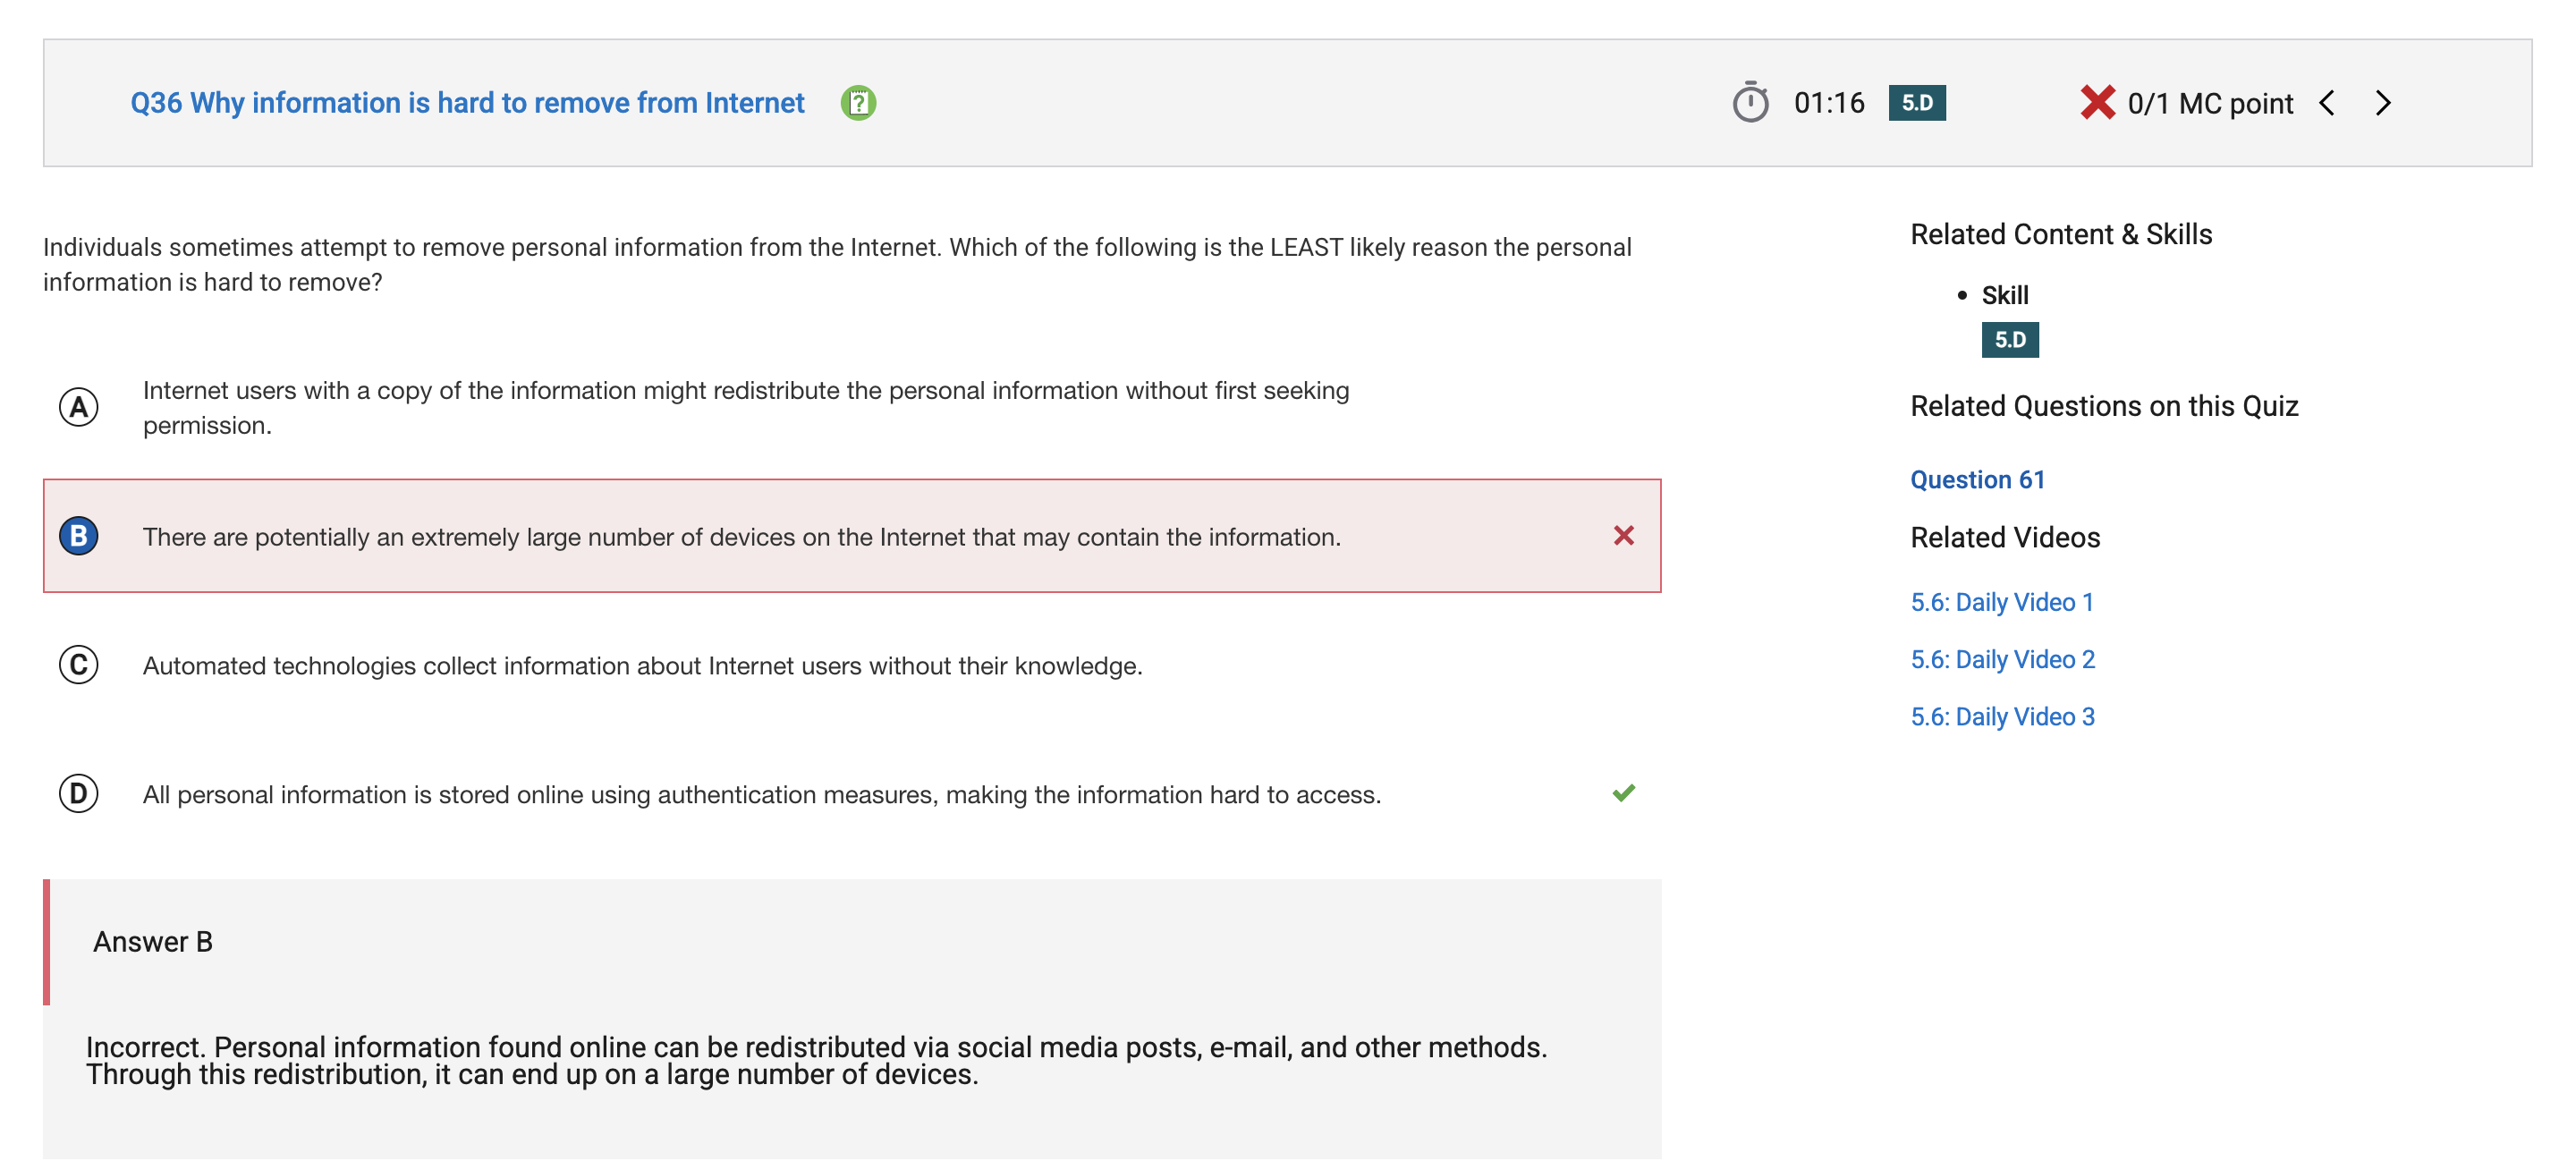Click the 5.D badge under Skill
This screenshot has height=1161, width=2576.
point(2009,340)
